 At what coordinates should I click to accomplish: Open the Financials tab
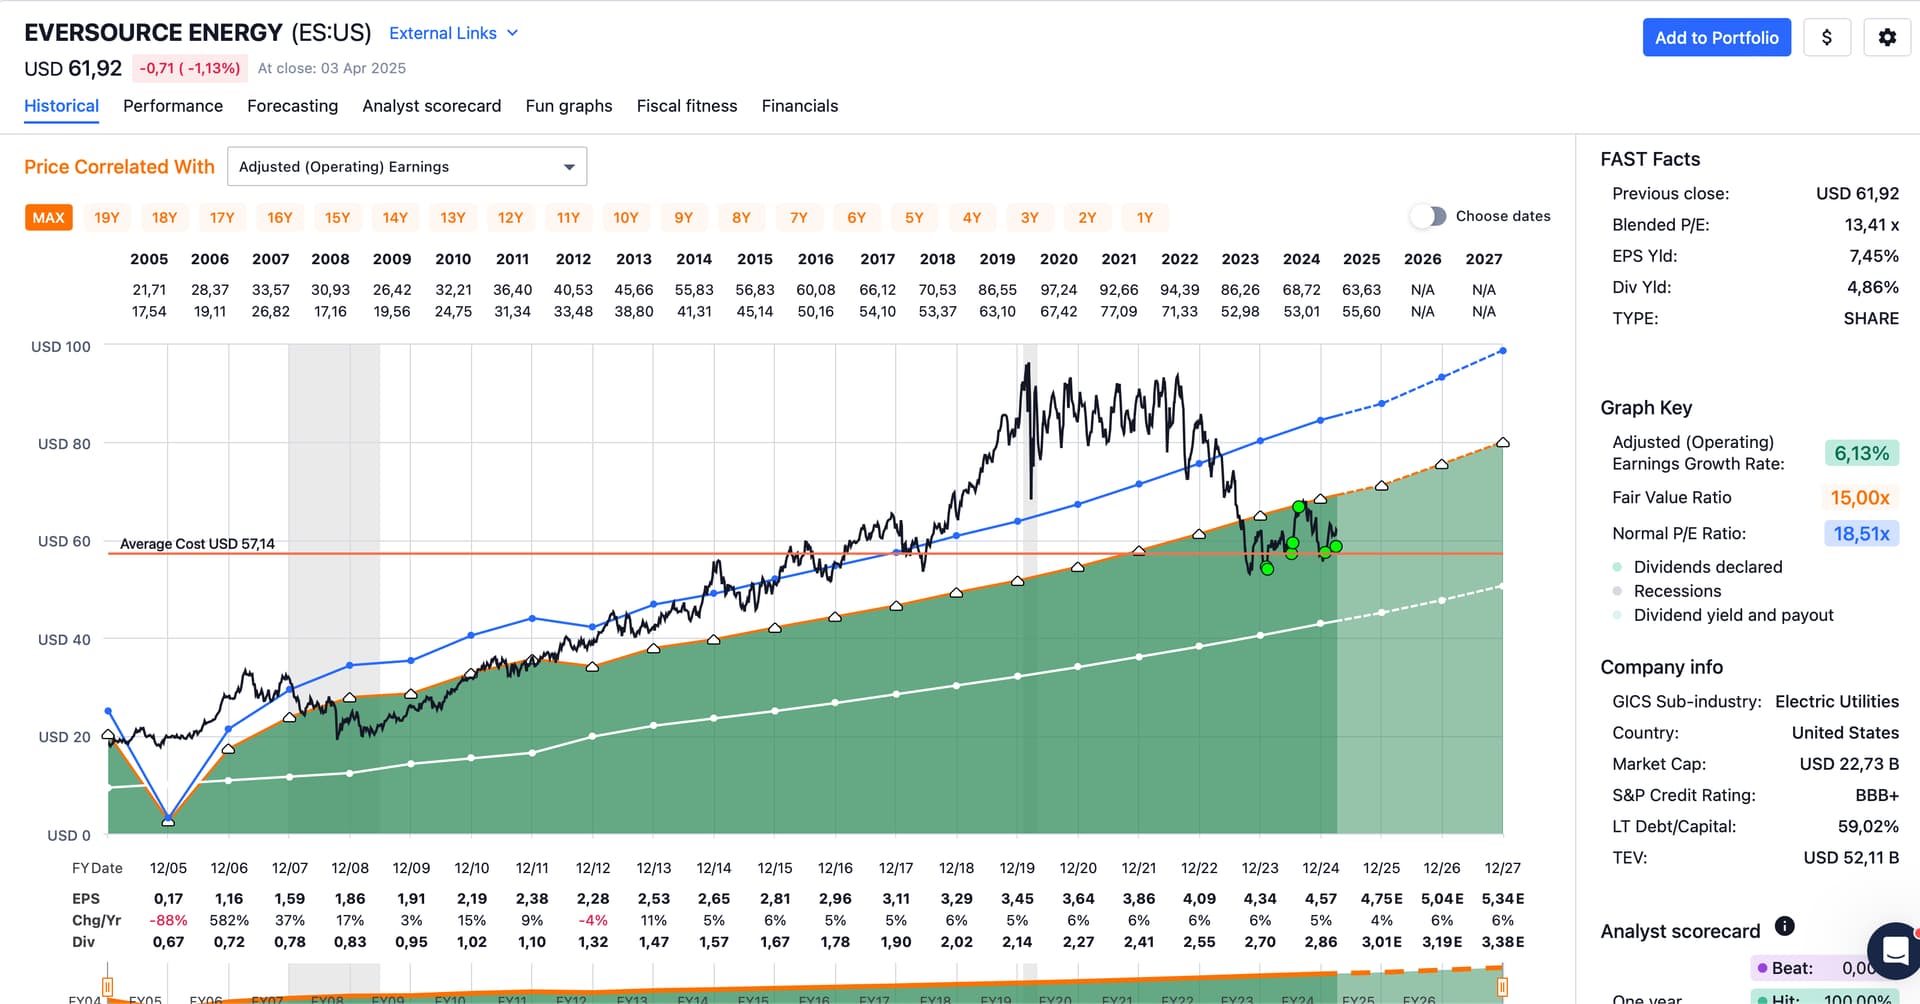coord(800,106)
